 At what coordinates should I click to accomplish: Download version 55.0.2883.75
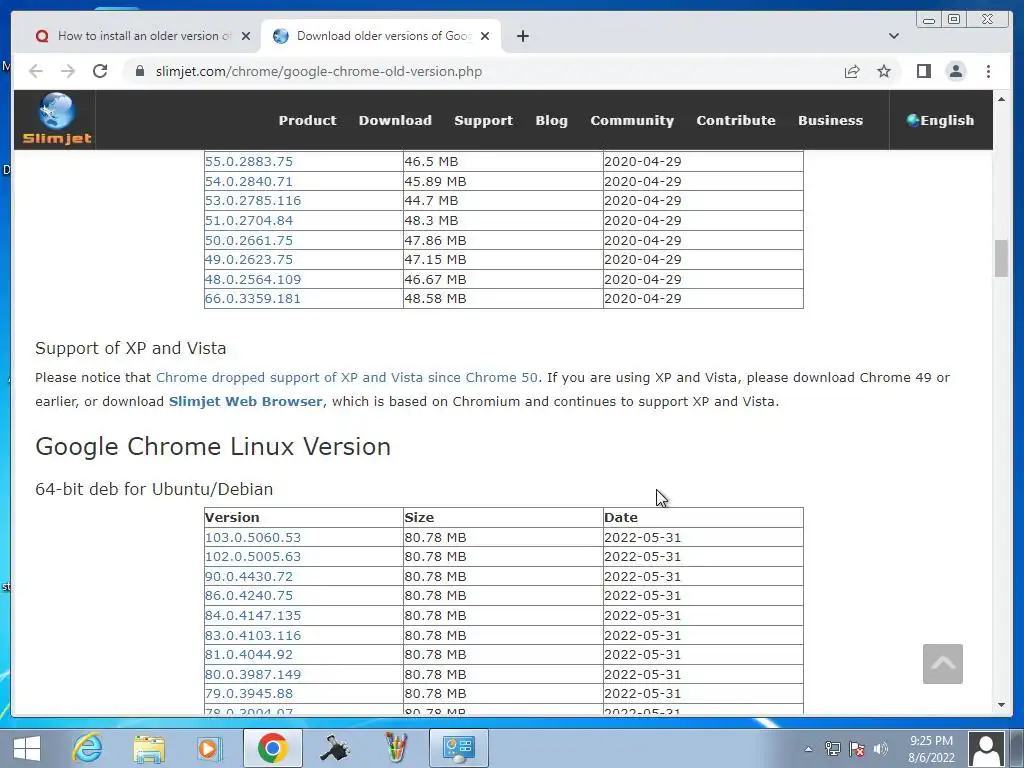click(249, 161)
